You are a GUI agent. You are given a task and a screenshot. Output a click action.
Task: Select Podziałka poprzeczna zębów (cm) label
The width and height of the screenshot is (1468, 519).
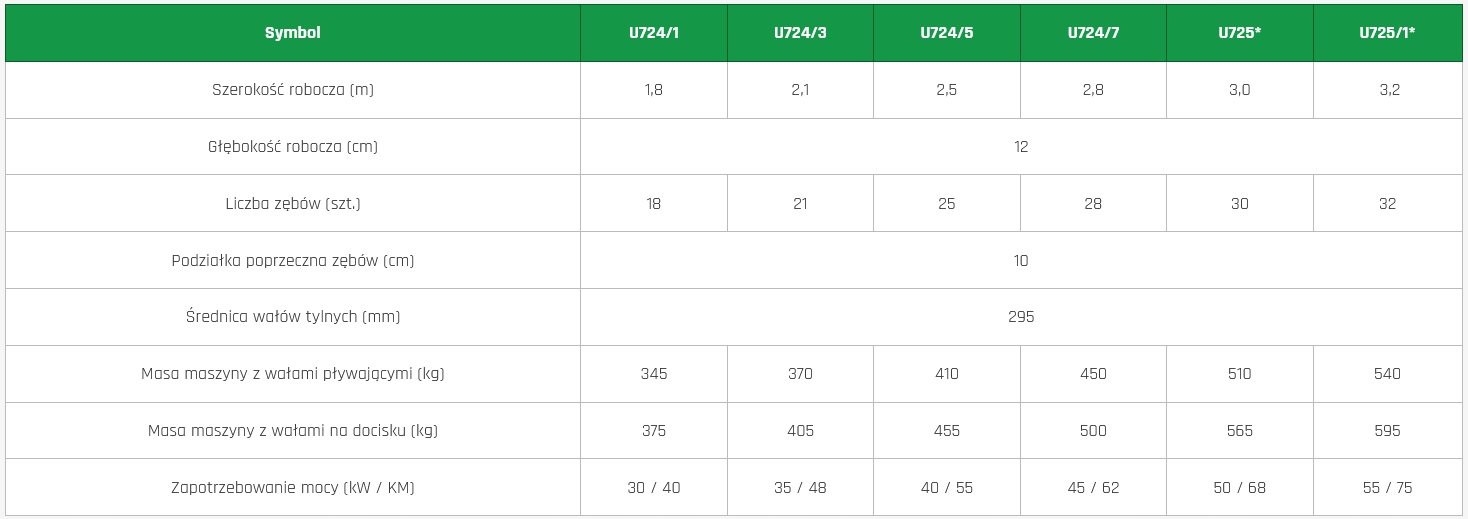point(292,261)
